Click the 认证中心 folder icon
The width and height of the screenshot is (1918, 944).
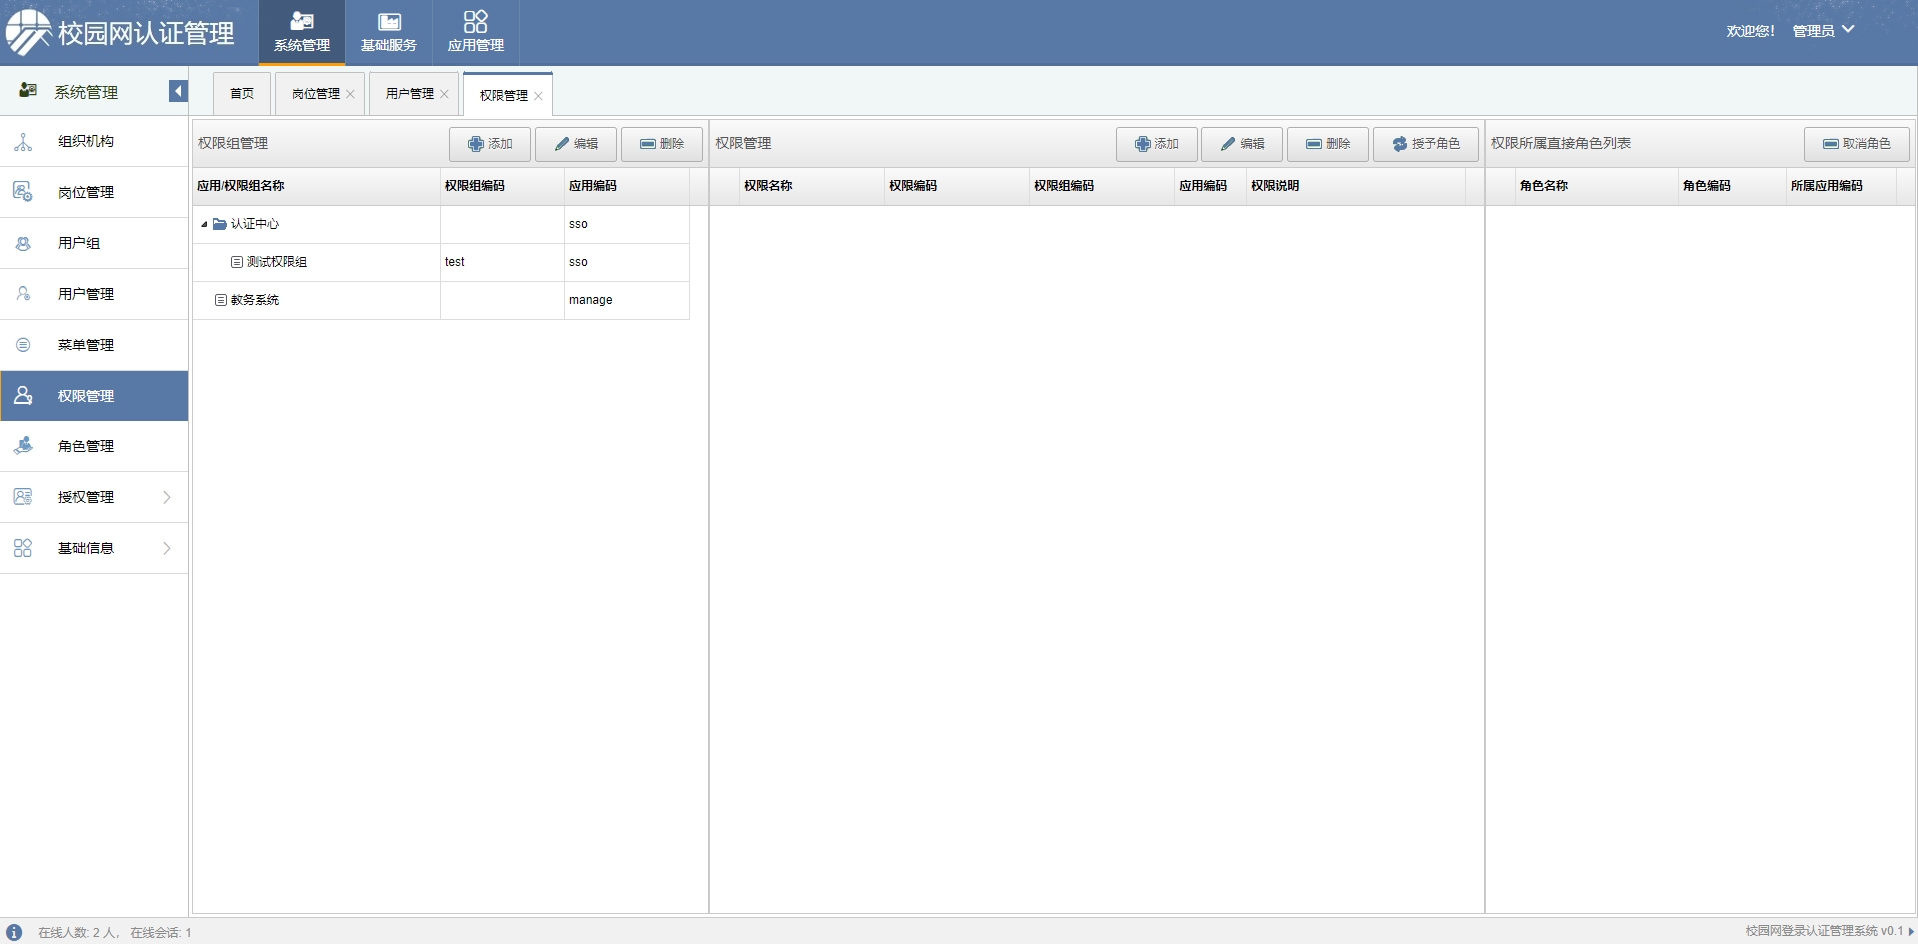[220, 224]
